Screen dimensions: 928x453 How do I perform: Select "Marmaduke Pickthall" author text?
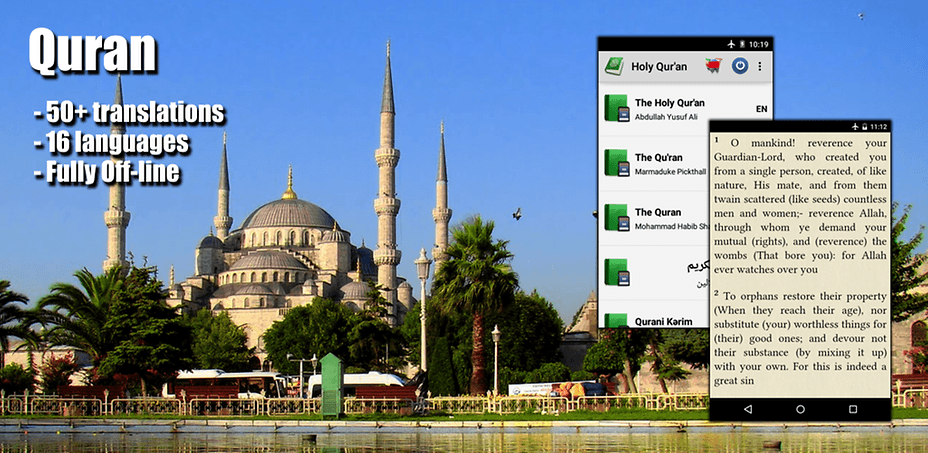coord(671,172)
